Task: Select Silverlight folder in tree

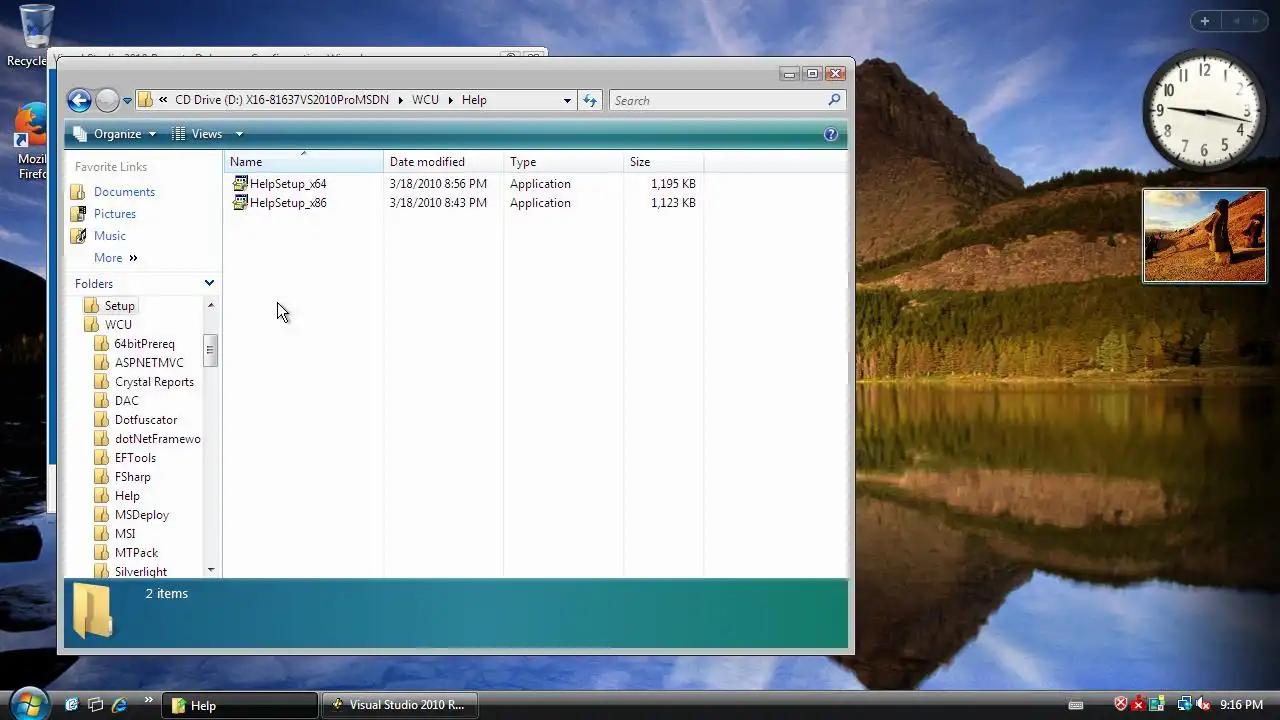Action: click(141, 572)
